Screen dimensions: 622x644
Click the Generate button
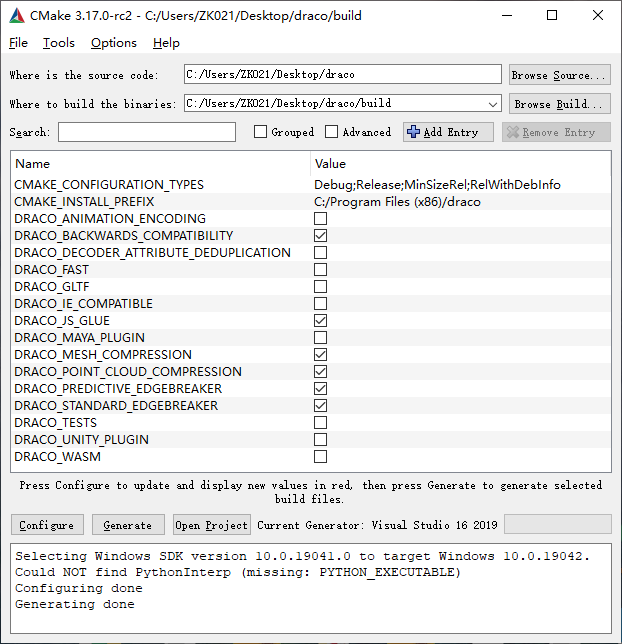click(128, 524)
